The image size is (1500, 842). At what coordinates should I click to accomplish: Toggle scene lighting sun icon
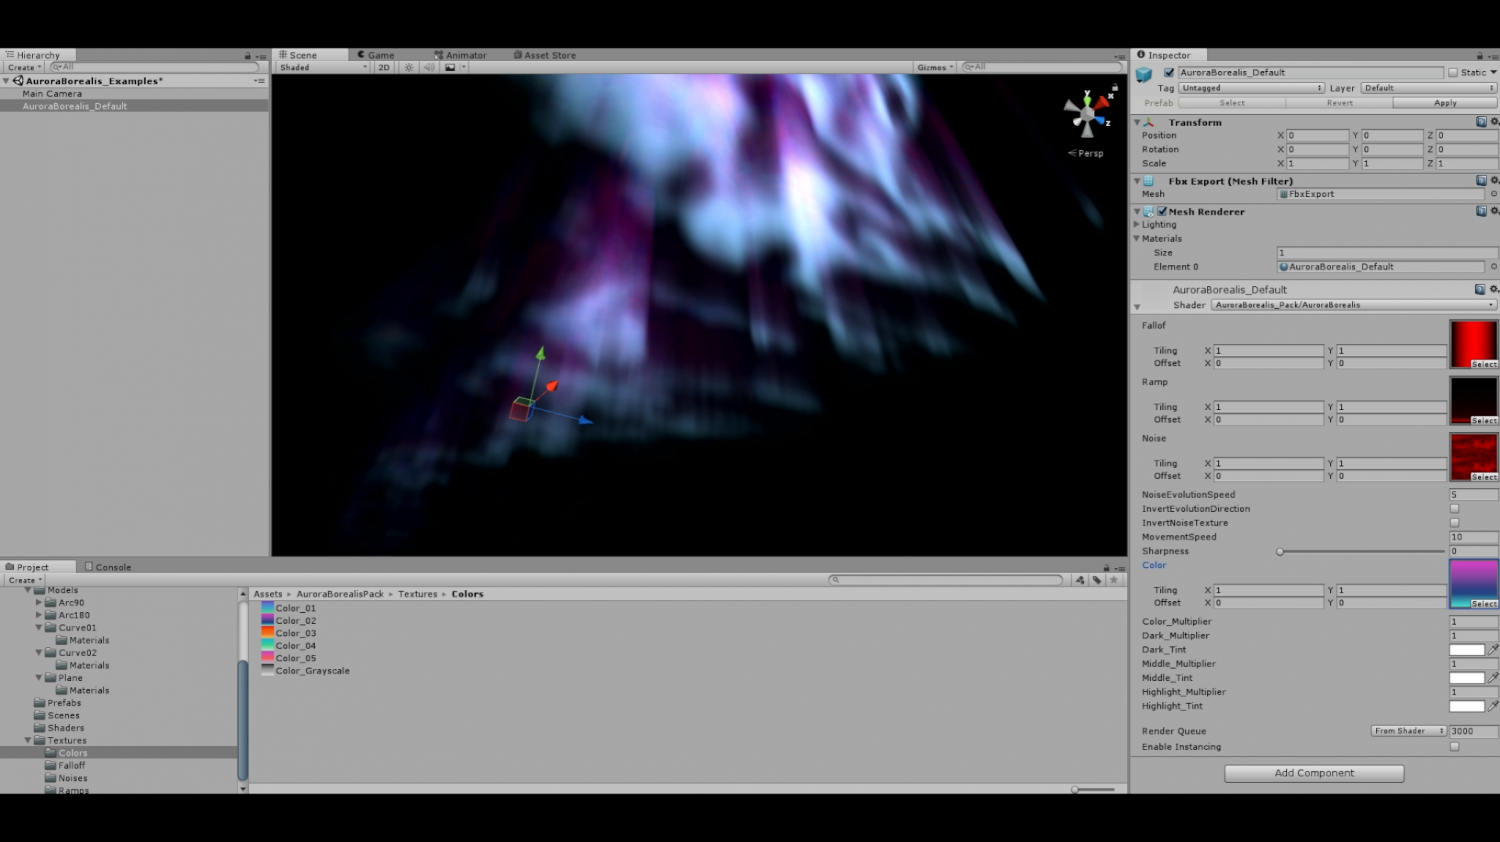(x=409, y=67)
